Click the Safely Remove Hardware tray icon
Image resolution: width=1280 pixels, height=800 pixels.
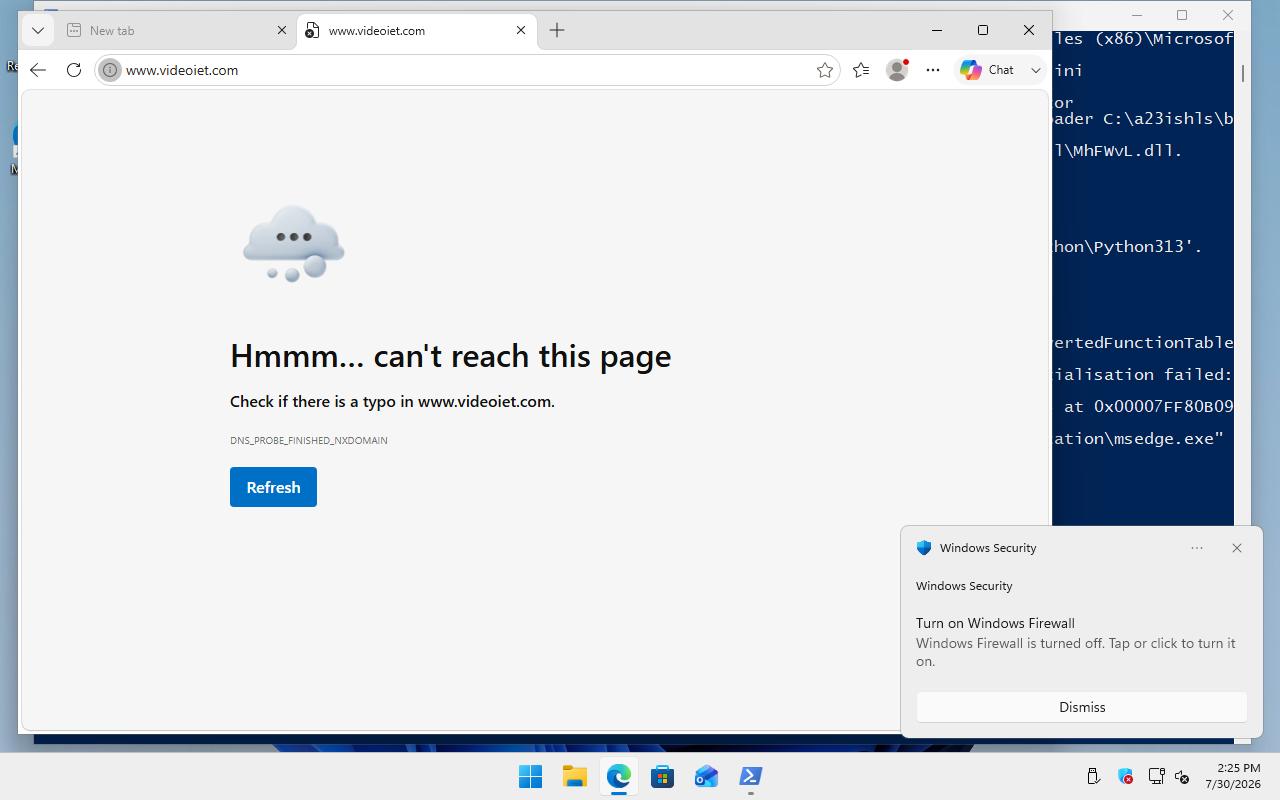1093,776
